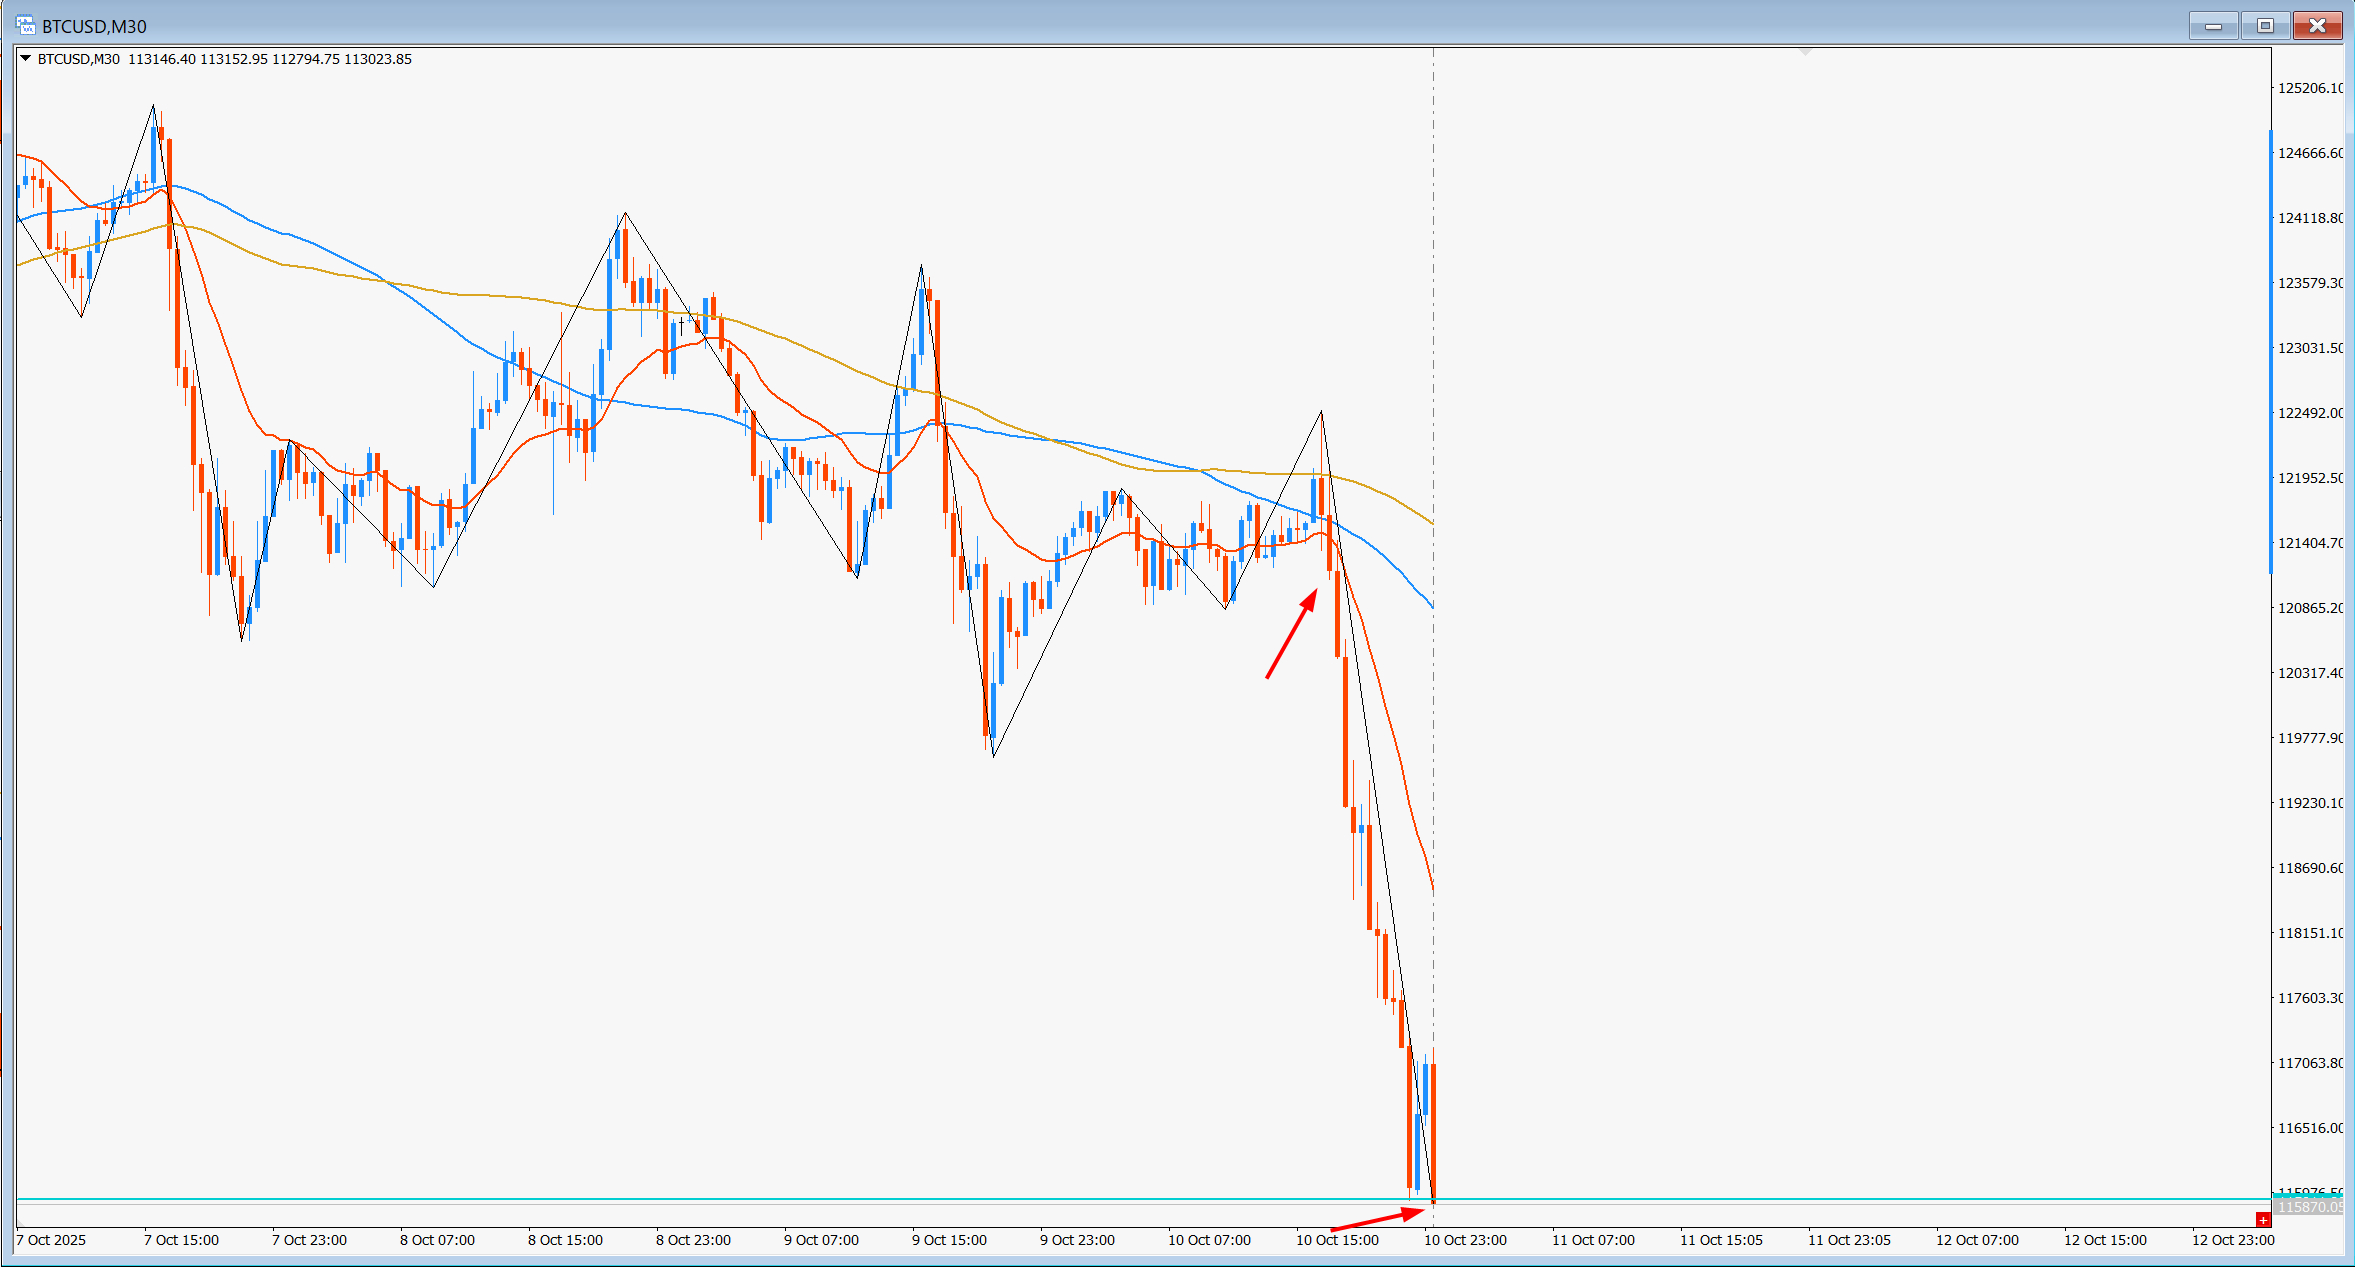The image size is (2355, 1267).
Task: Click the "10 Oct 15:00" time axis label
Action: click(x=1338, y=1240)
